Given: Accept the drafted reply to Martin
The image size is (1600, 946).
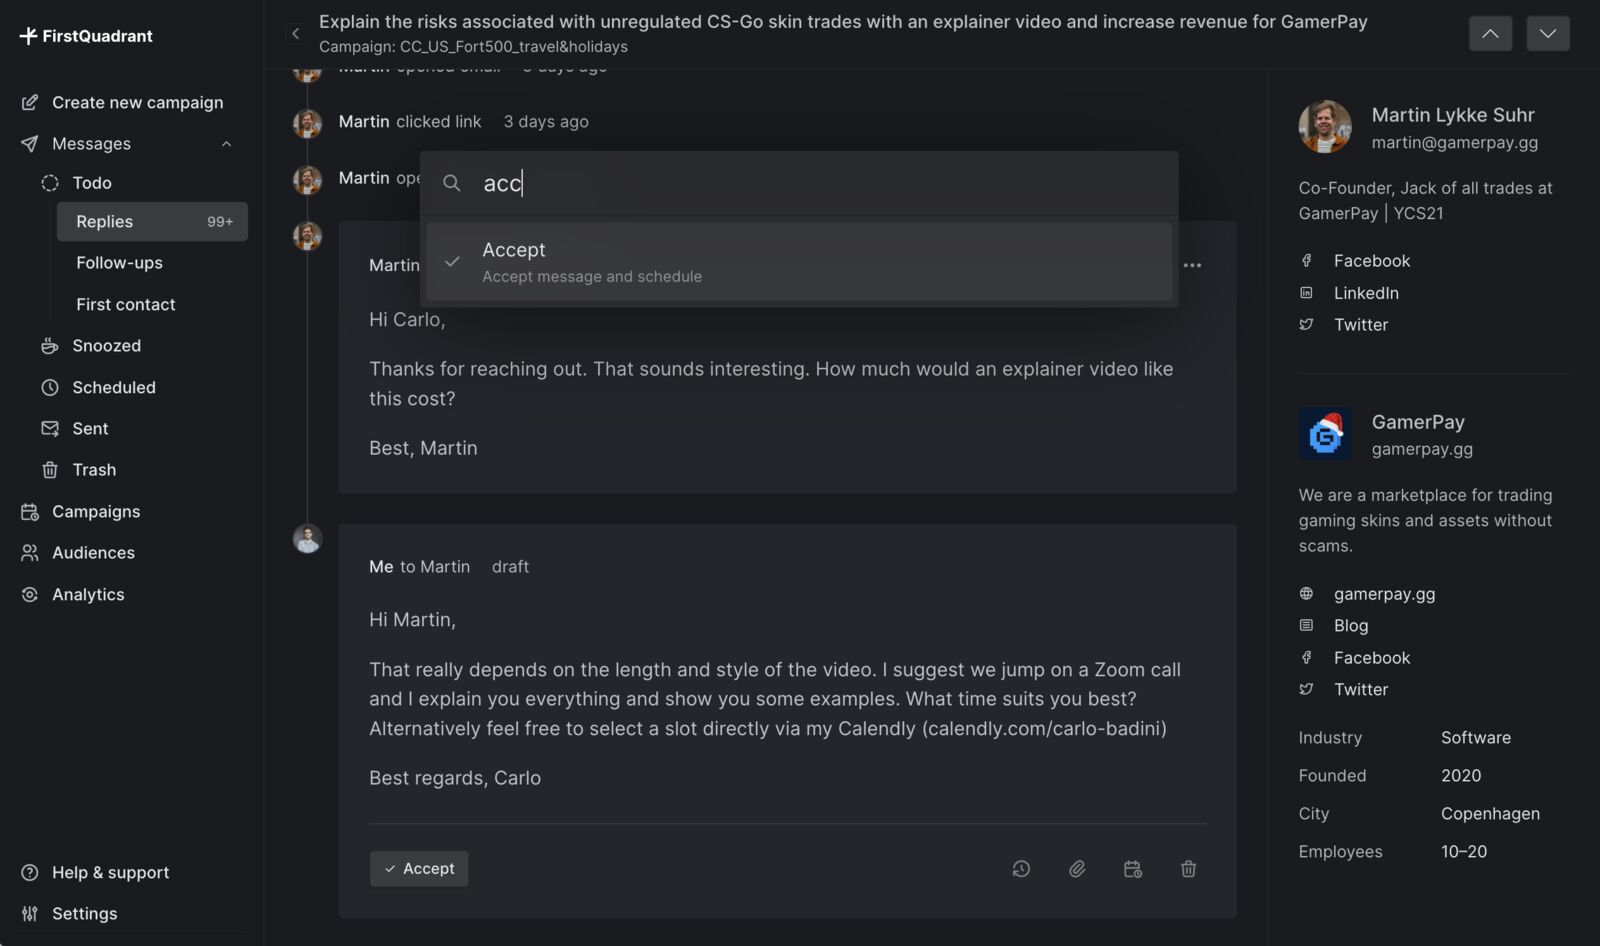Looking at the screenshot, I should pyautogui.click(x=419, y=869).
